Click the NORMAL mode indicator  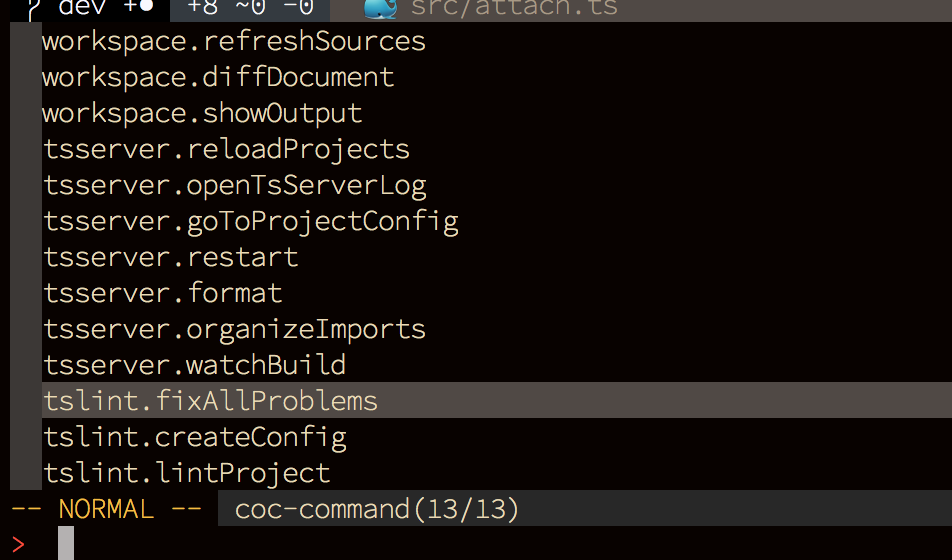pos(106,509)
